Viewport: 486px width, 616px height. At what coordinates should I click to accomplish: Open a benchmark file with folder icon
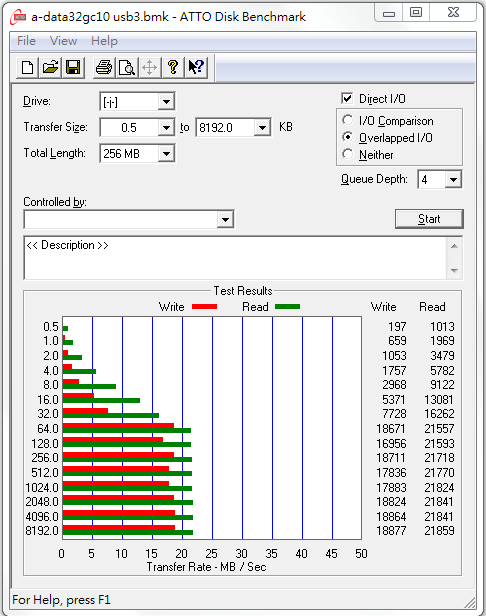(50, 67)
